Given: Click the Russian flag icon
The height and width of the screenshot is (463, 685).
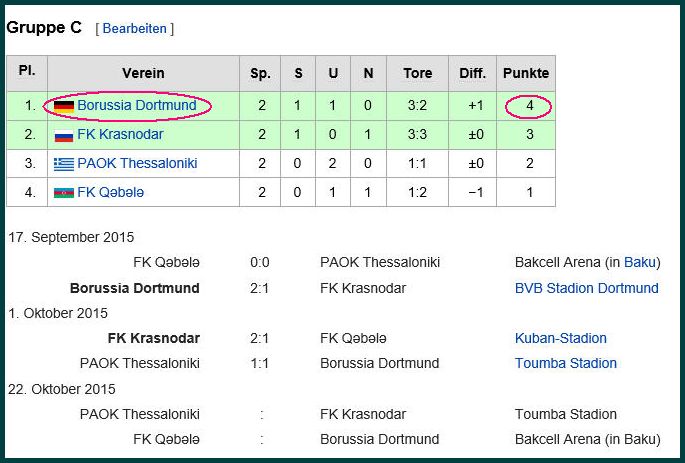Looking at the screenshot, I should [64, 135].
